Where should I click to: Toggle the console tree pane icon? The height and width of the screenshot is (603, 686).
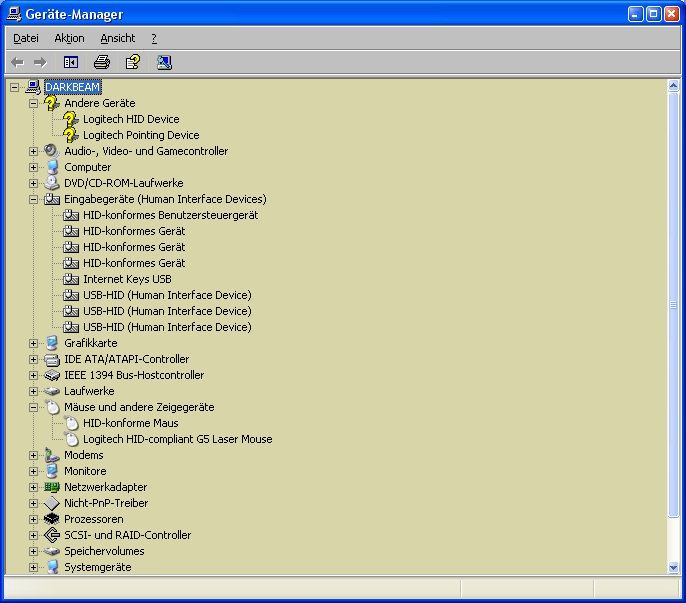[x=71, y=62]
